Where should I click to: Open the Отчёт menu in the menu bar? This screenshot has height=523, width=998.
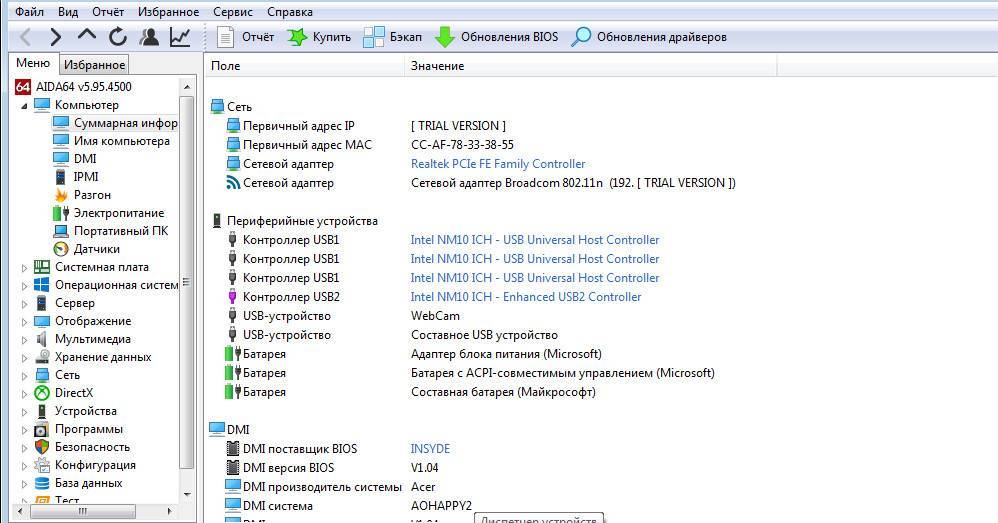click(x=108, y=11)
